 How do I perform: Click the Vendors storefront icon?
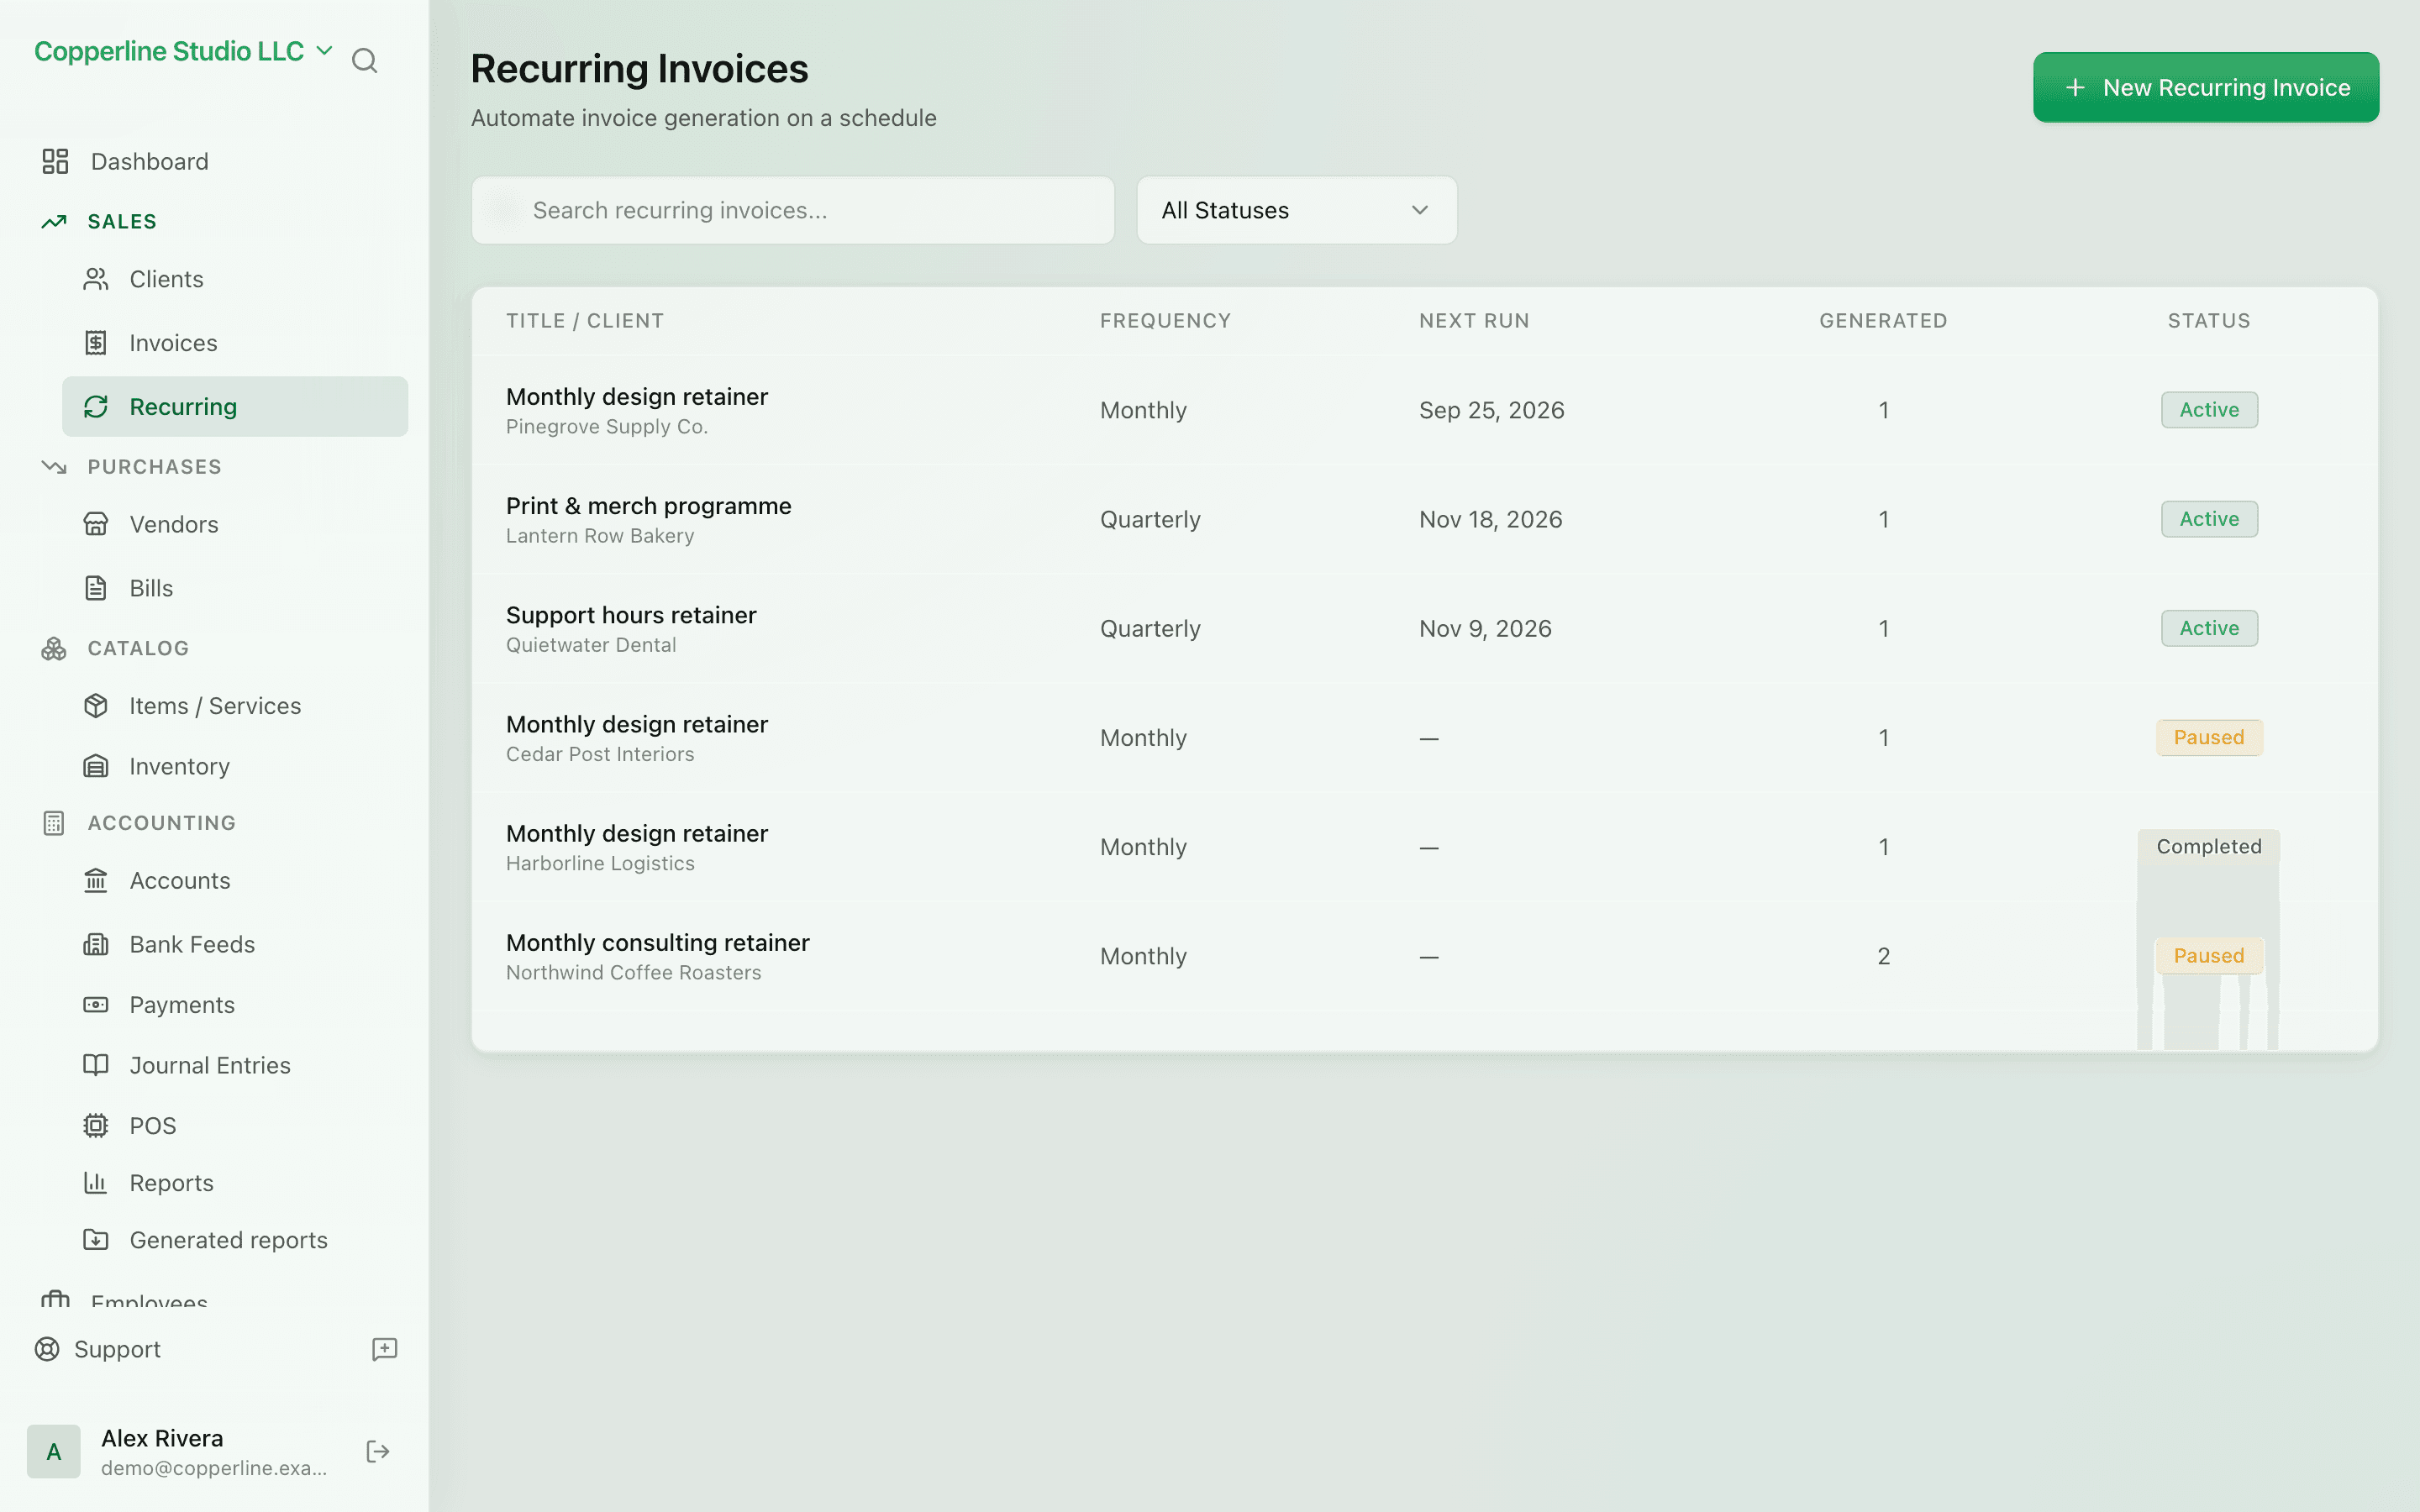(96, 524)
